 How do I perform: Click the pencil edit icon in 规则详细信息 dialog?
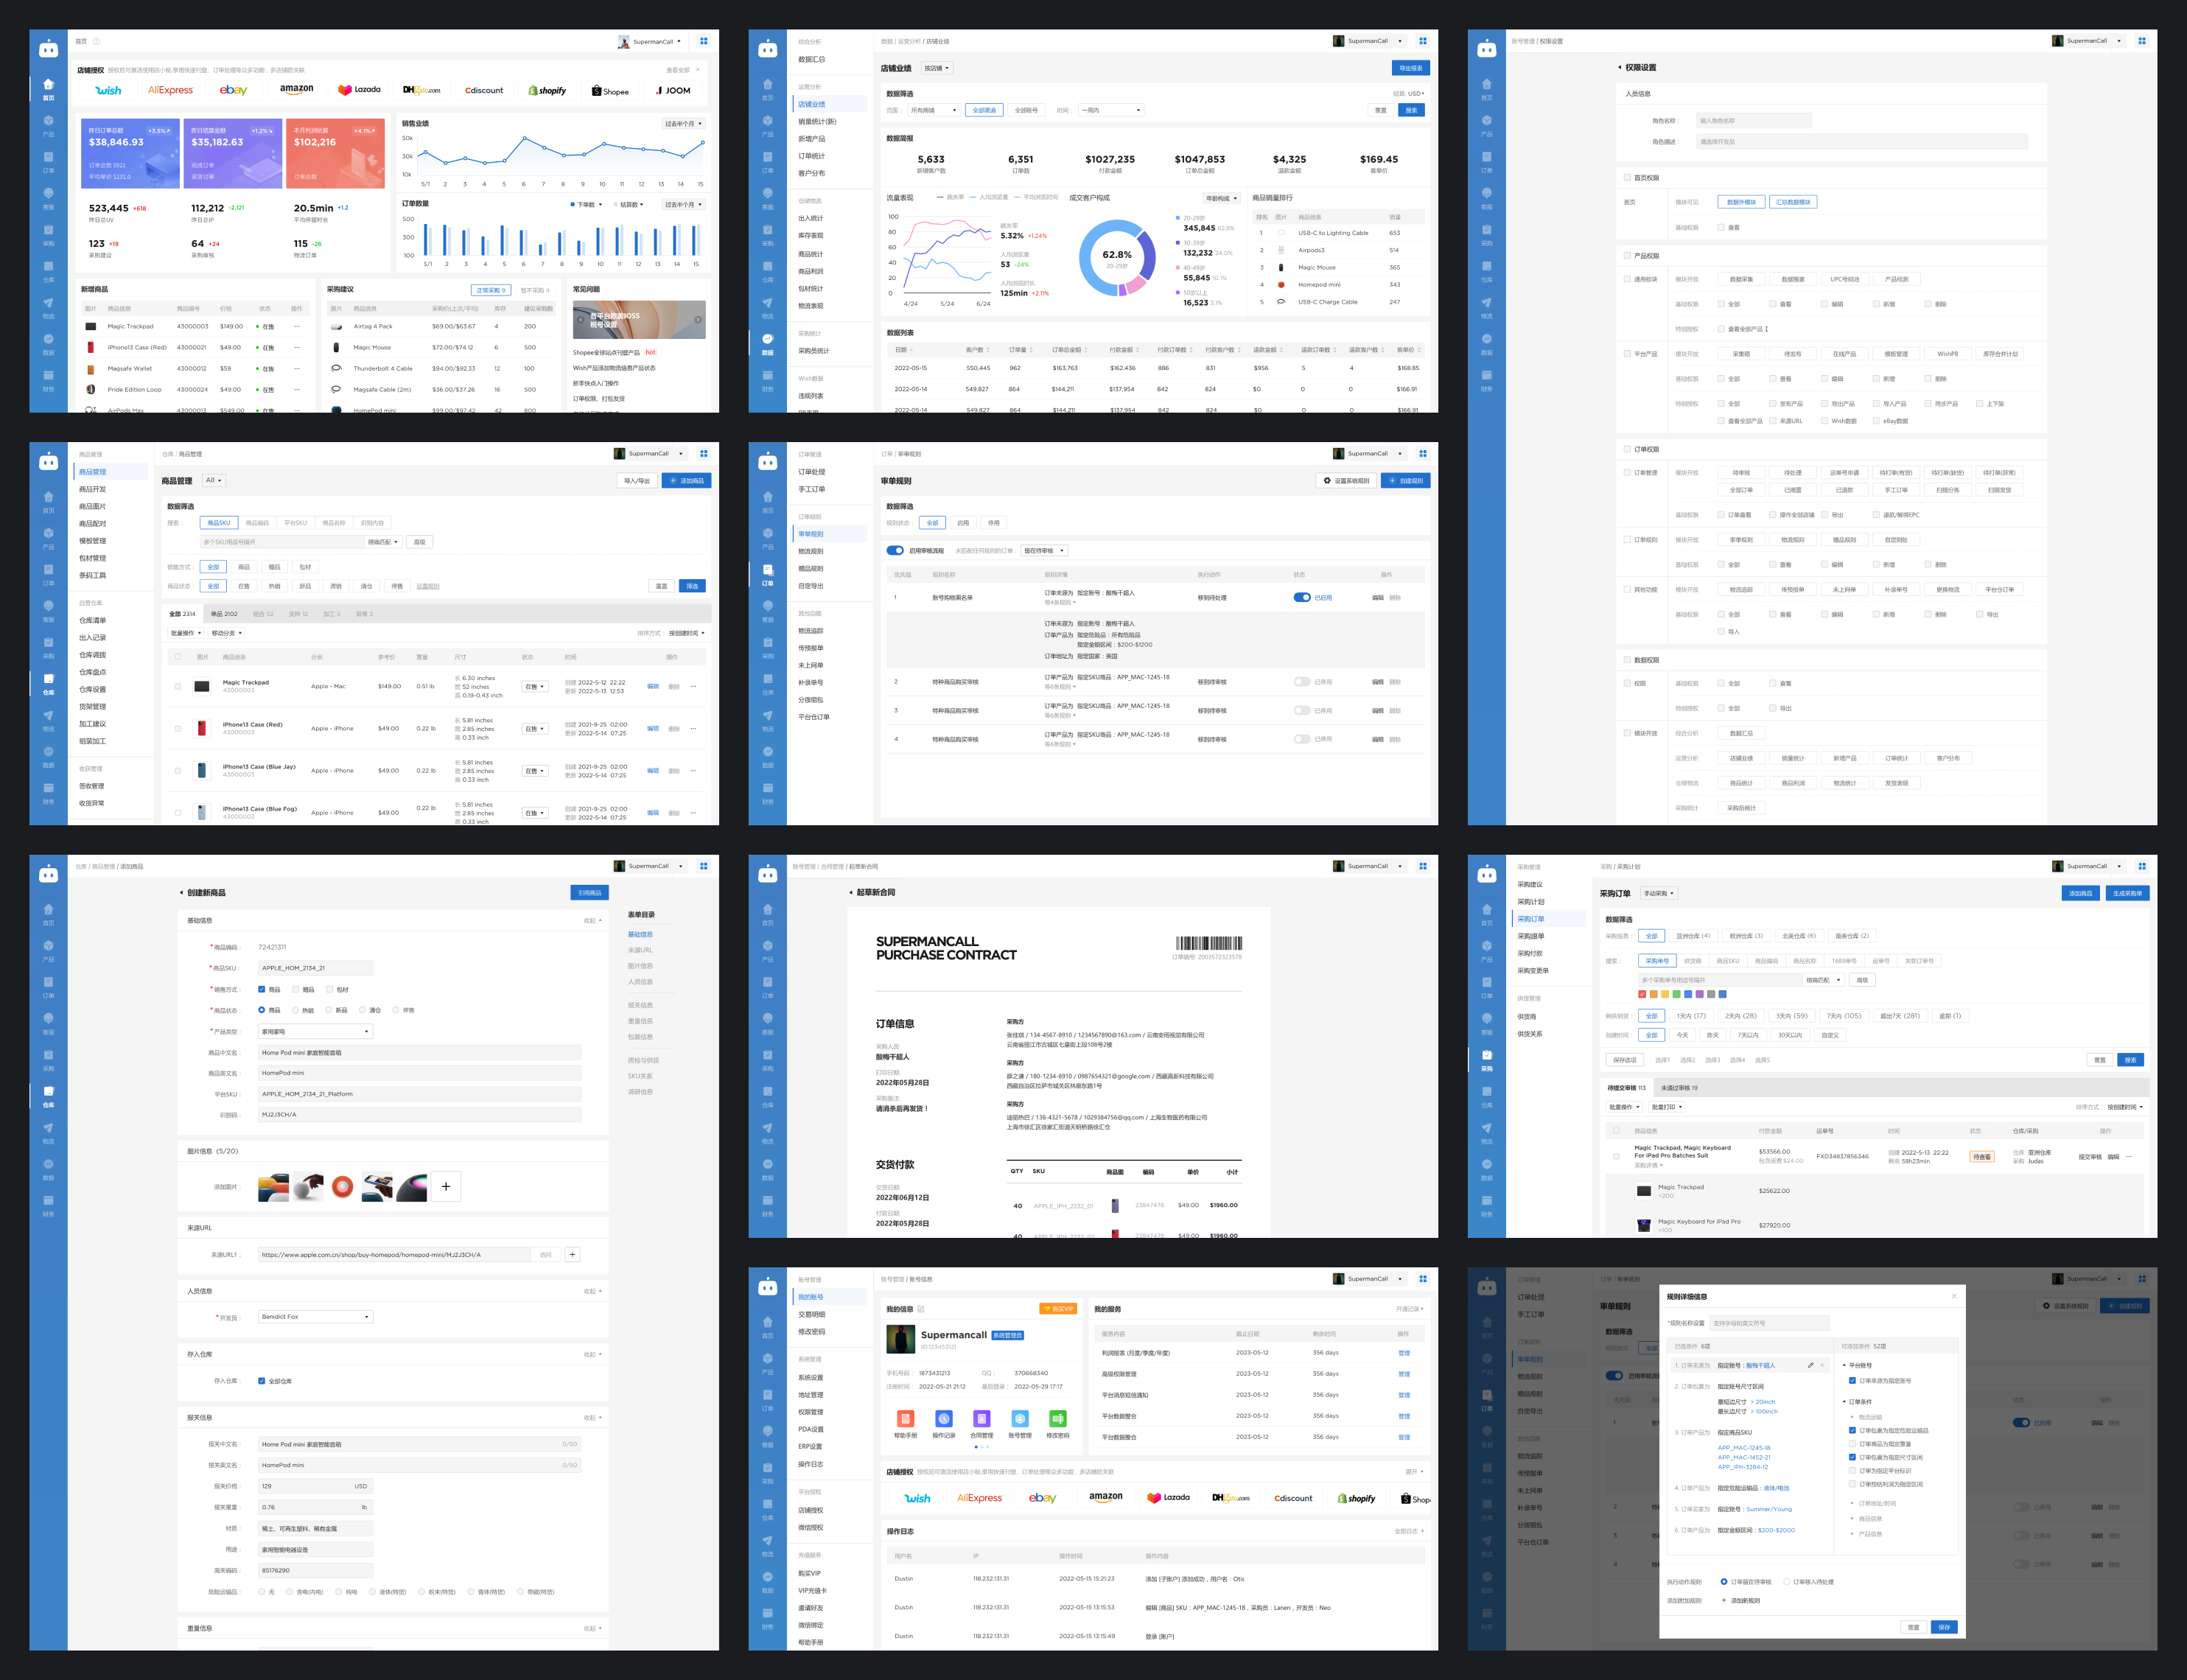[x=1810, y=1365]
